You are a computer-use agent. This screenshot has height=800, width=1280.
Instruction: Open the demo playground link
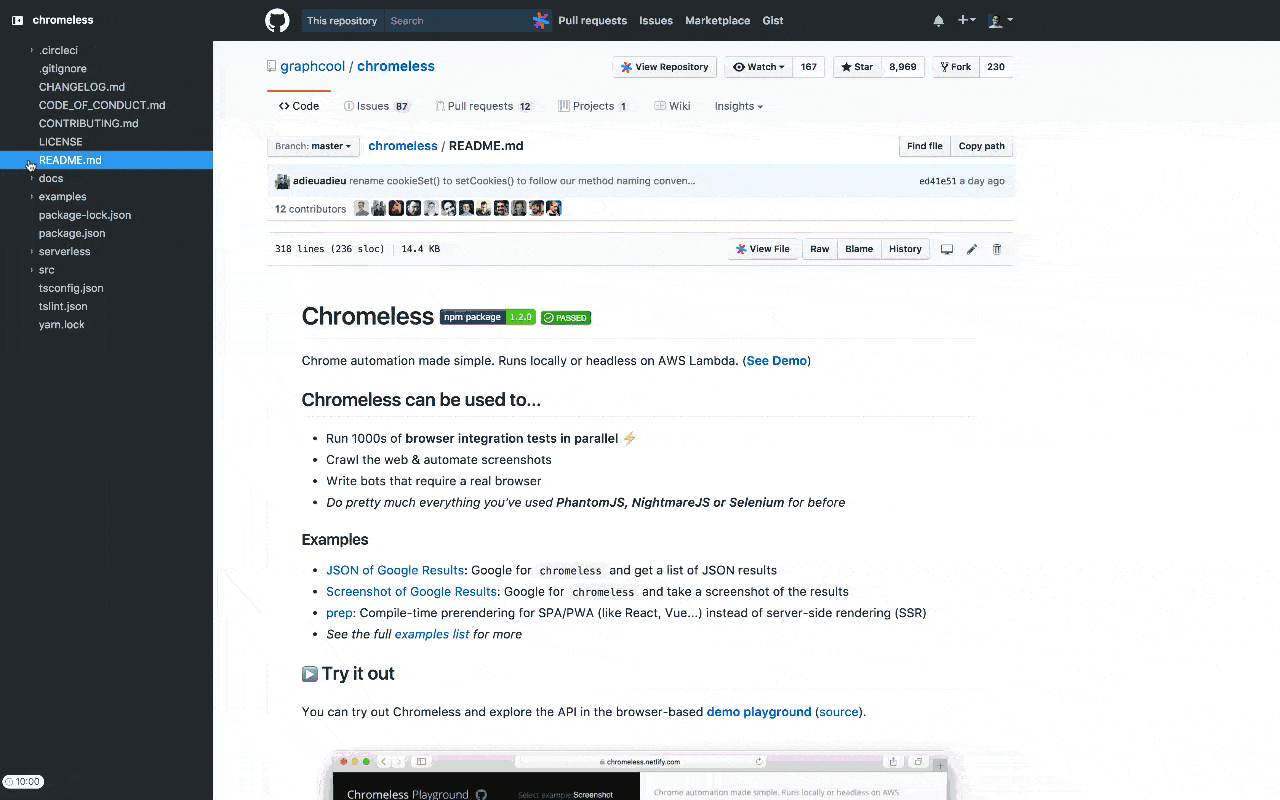(x=758, y=711)
